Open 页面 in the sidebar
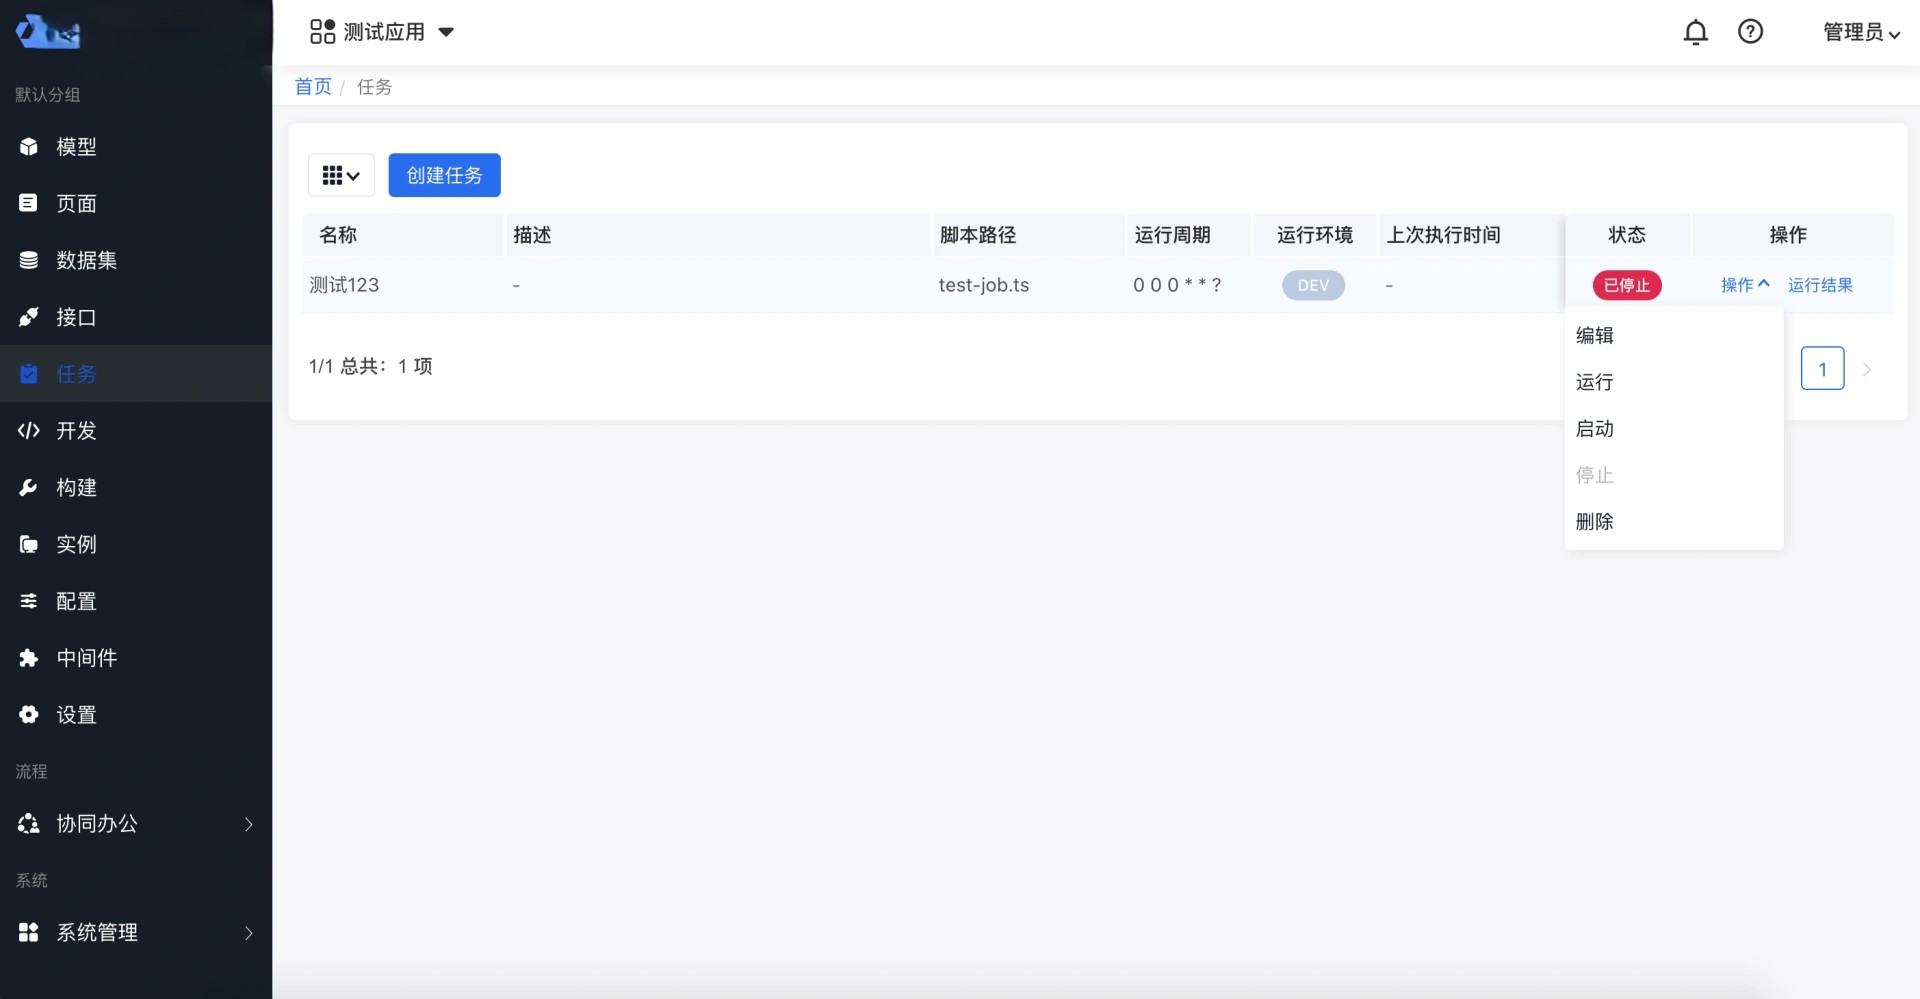 click(x=136, y=204)
